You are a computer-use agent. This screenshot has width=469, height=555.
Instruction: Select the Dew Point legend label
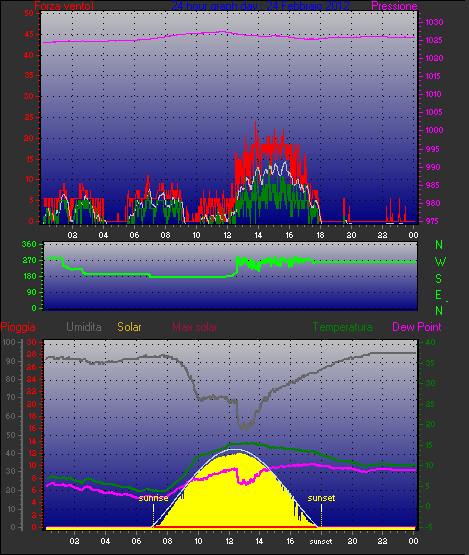point(417,327)
